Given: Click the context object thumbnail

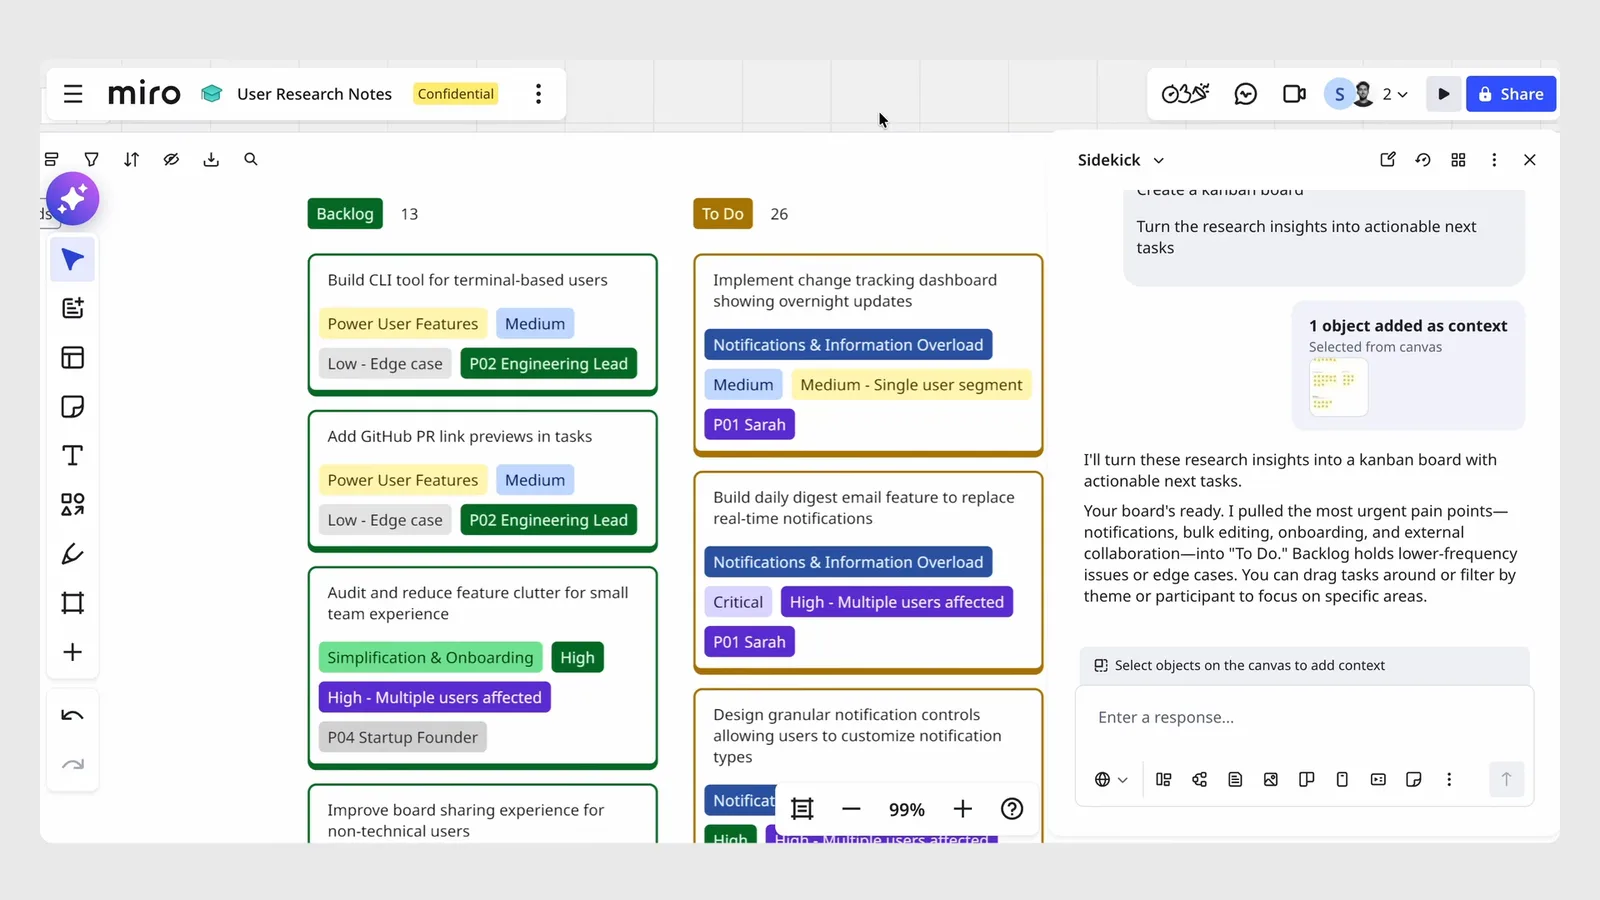Looking at the screenshot, I should click(x=1338, y=387).
